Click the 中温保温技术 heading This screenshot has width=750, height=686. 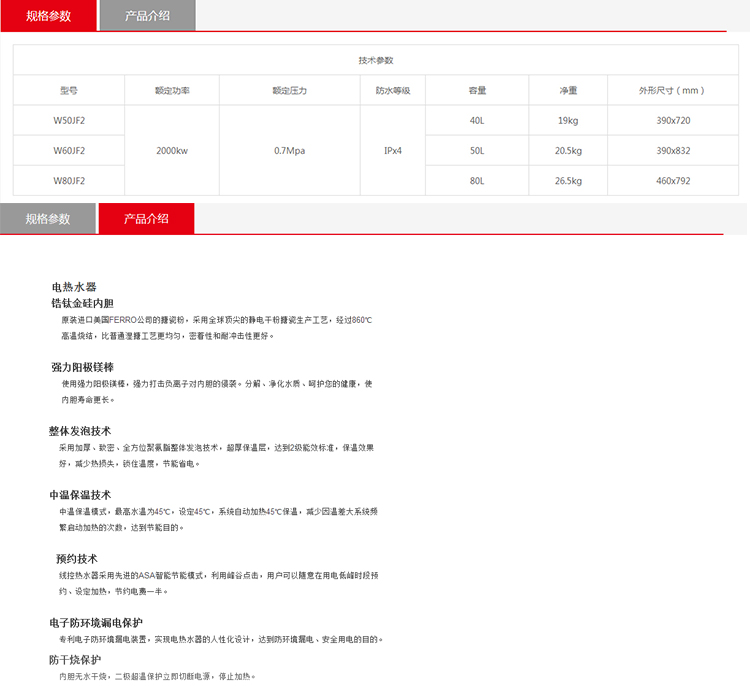[x=80, y=495]
